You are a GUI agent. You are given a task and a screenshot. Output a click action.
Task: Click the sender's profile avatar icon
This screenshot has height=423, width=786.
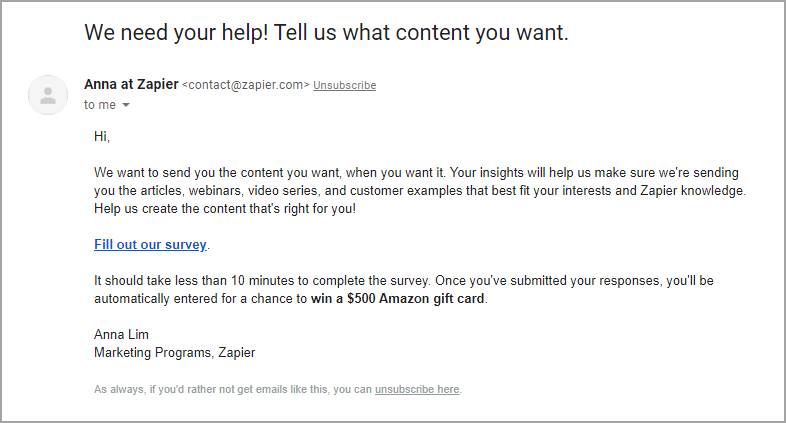pos(47,95)
